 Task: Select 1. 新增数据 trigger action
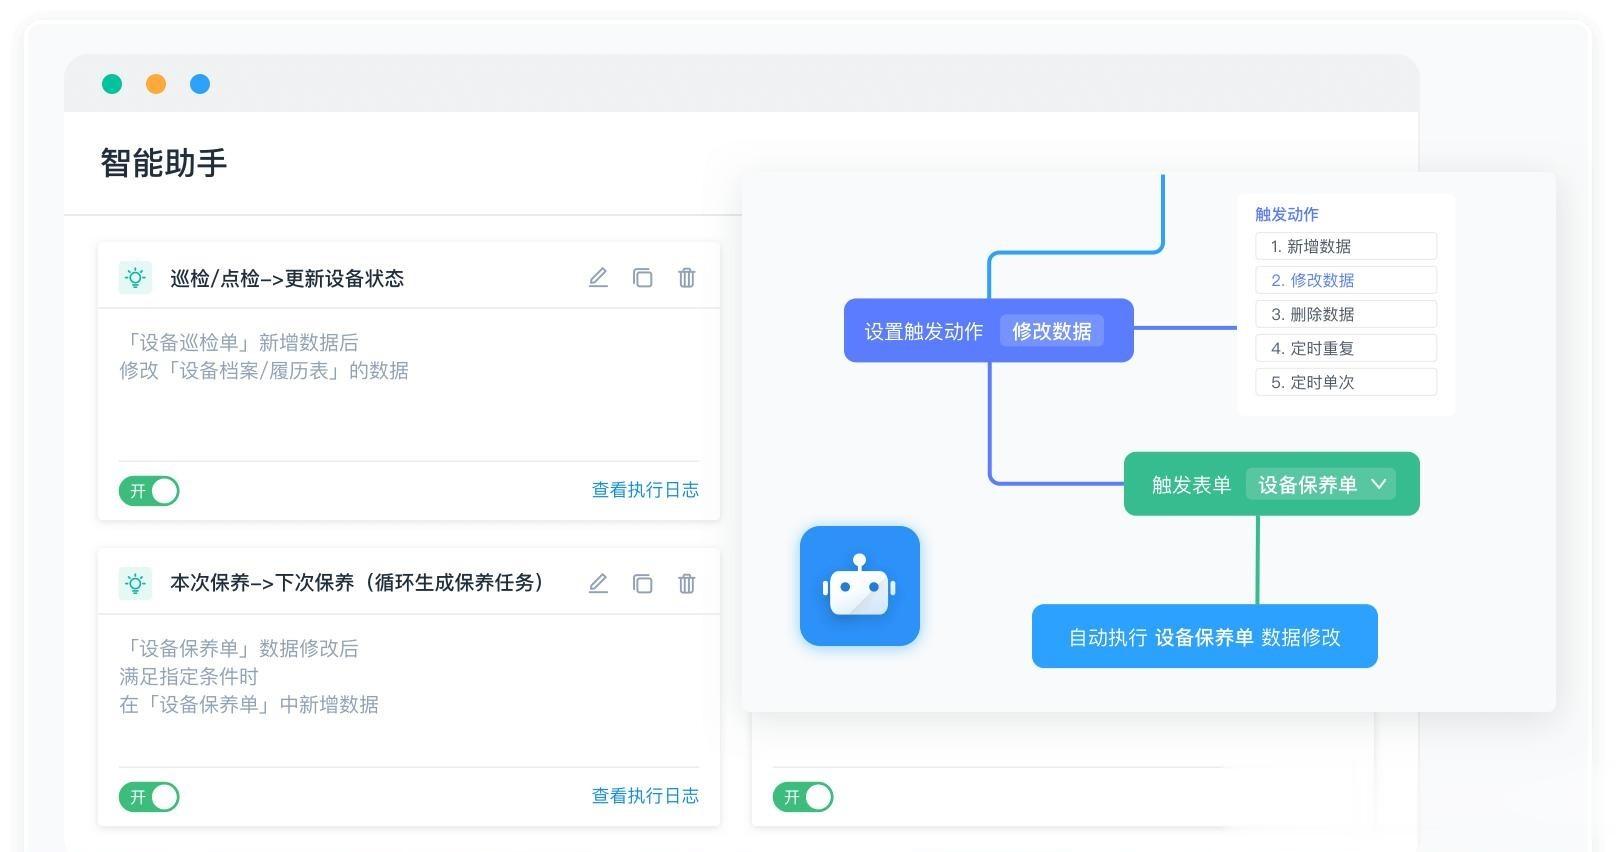1346,246
